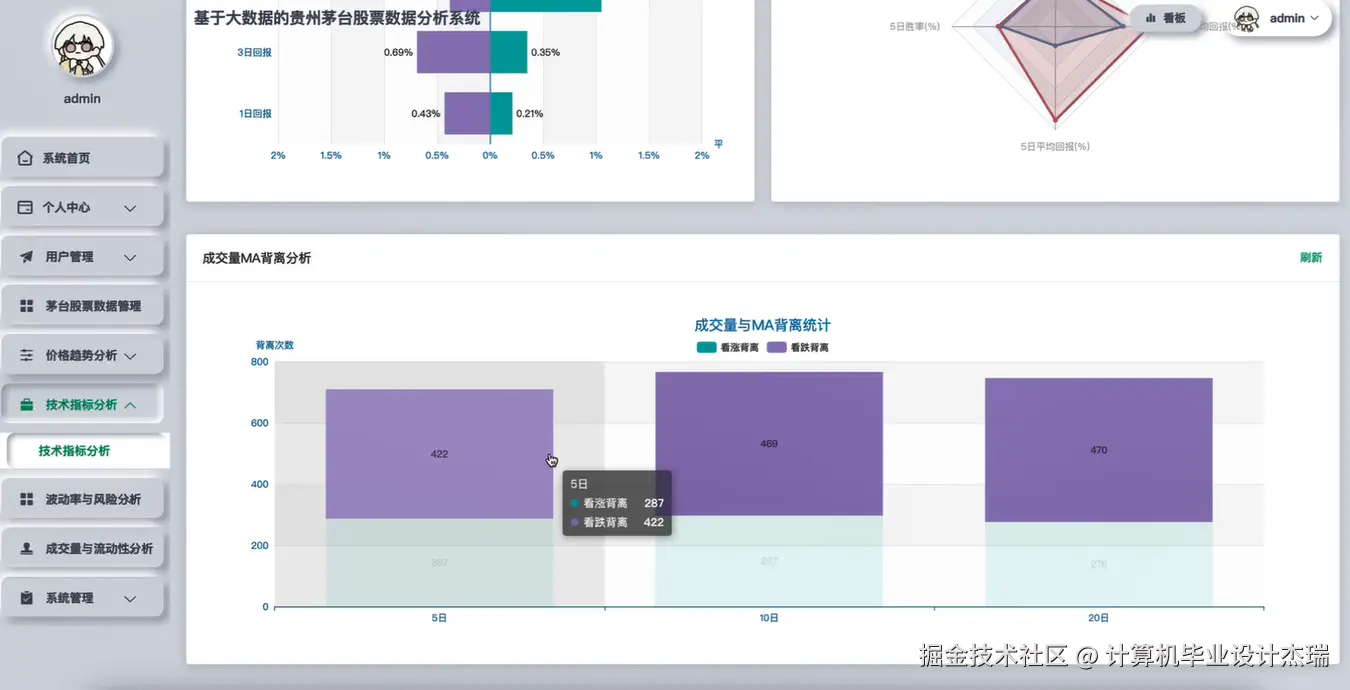1350x690 pixels.
Task: Click the admin username under the sidebar avatar
Action: coord(82,99)
